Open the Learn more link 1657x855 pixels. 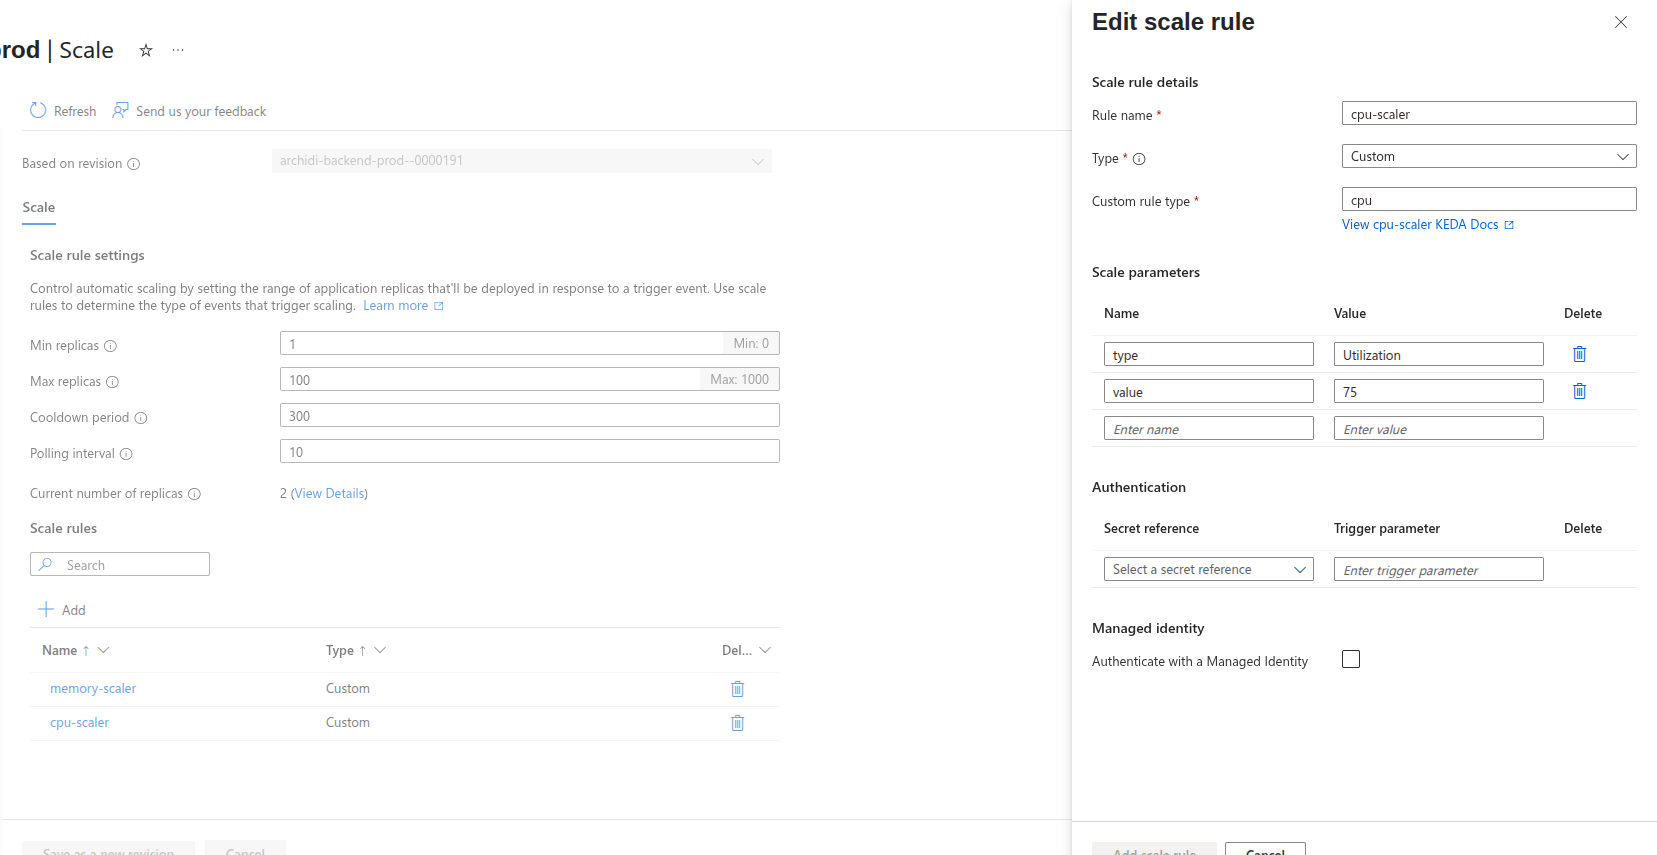[x=403, y=306]
